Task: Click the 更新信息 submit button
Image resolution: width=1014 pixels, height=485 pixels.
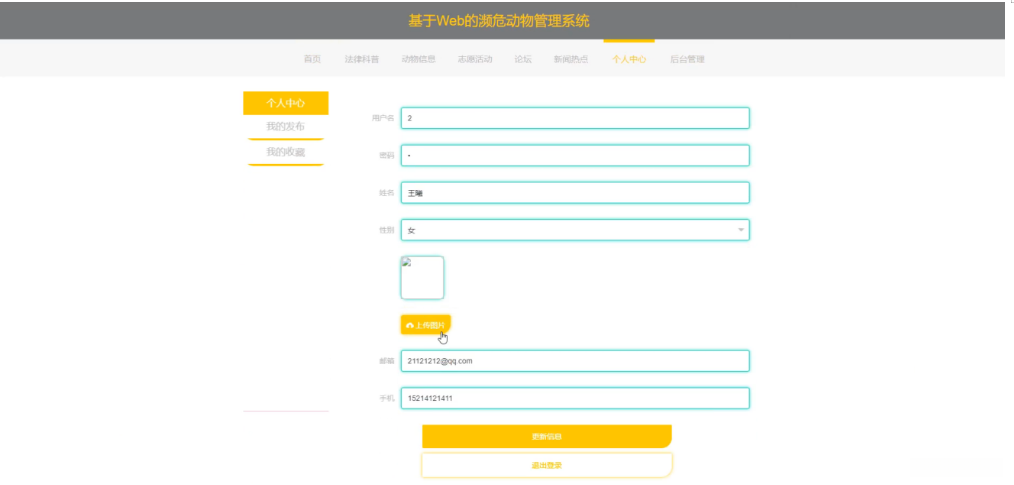Action: pyautogui.click(x=546, y=437)
